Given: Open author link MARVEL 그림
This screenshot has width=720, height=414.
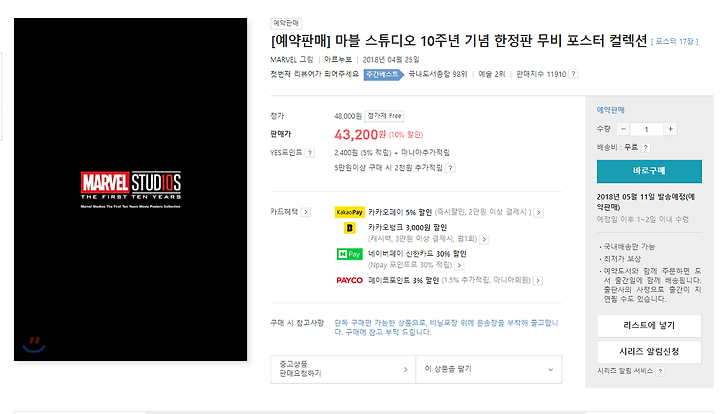Looking at the screenshot, I should [x=292, y=60].
